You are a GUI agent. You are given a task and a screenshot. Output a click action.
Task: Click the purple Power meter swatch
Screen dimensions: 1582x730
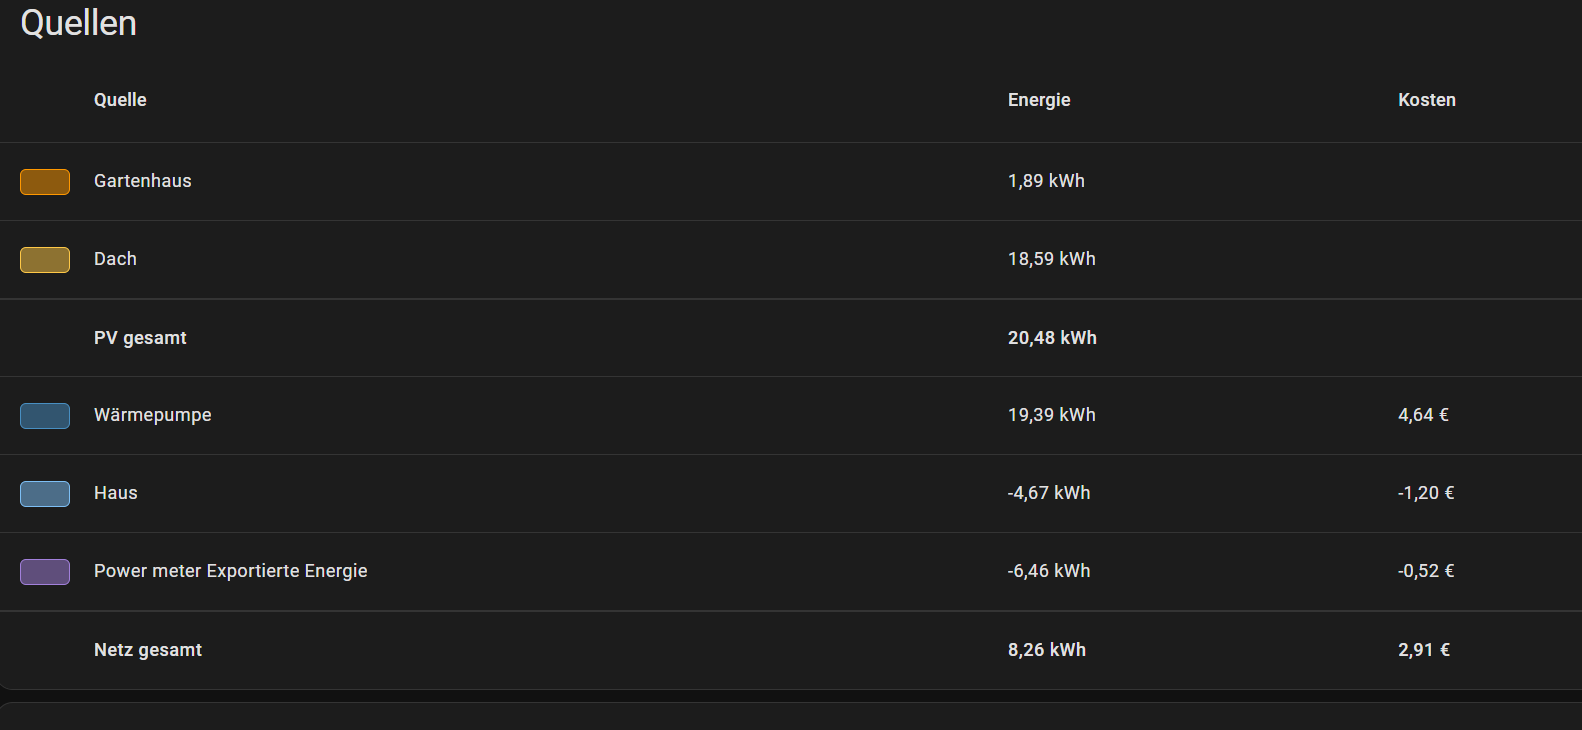click(45, 572)
